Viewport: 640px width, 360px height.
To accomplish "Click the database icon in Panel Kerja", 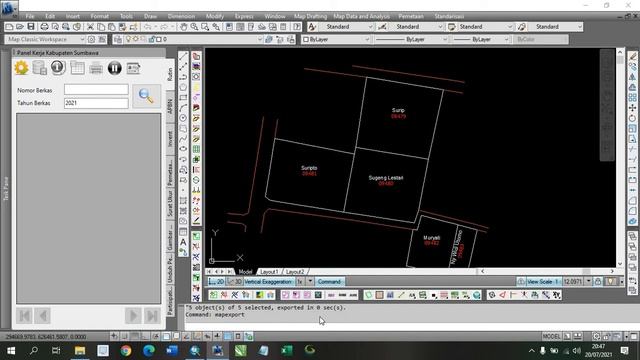I will tap(40, 68).
